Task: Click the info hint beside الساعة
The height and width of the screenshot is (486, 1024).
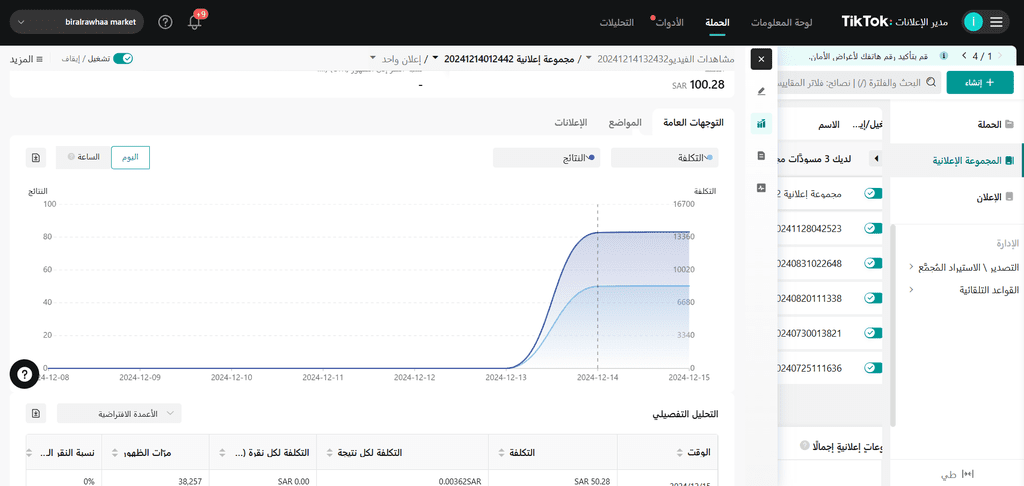Action: tap(71, 157)
